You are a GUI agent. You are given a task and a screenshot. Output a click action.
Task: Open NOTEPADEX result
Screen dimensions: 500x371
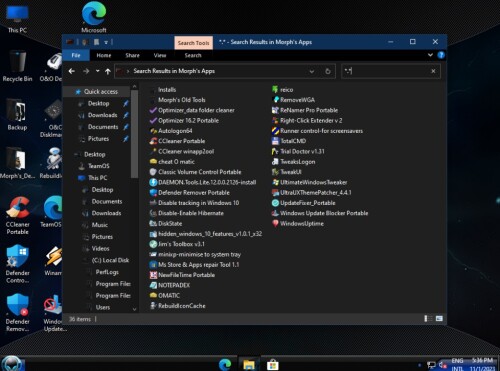[x=170, y=285]
